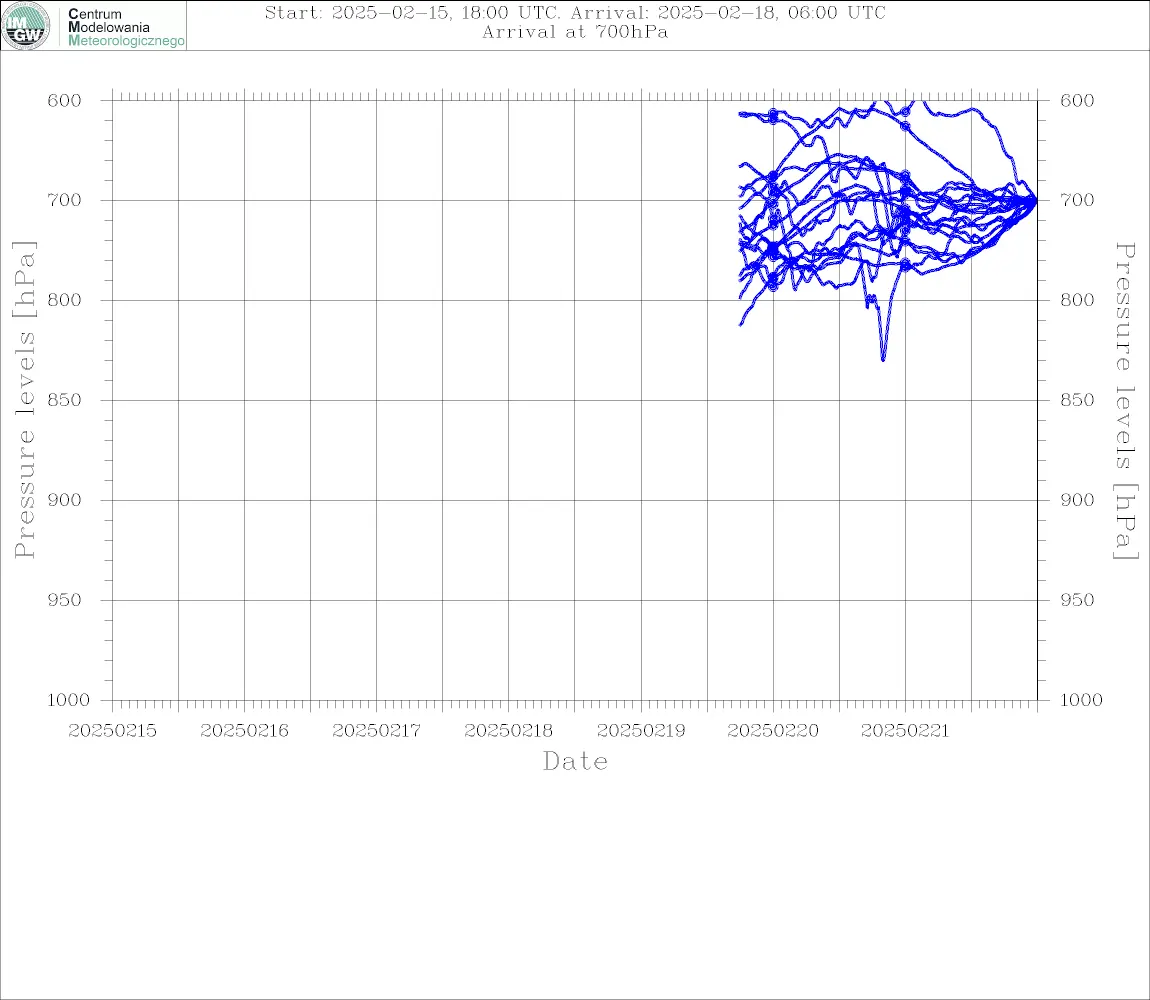Click the date label 20250216

pos(244,731)
